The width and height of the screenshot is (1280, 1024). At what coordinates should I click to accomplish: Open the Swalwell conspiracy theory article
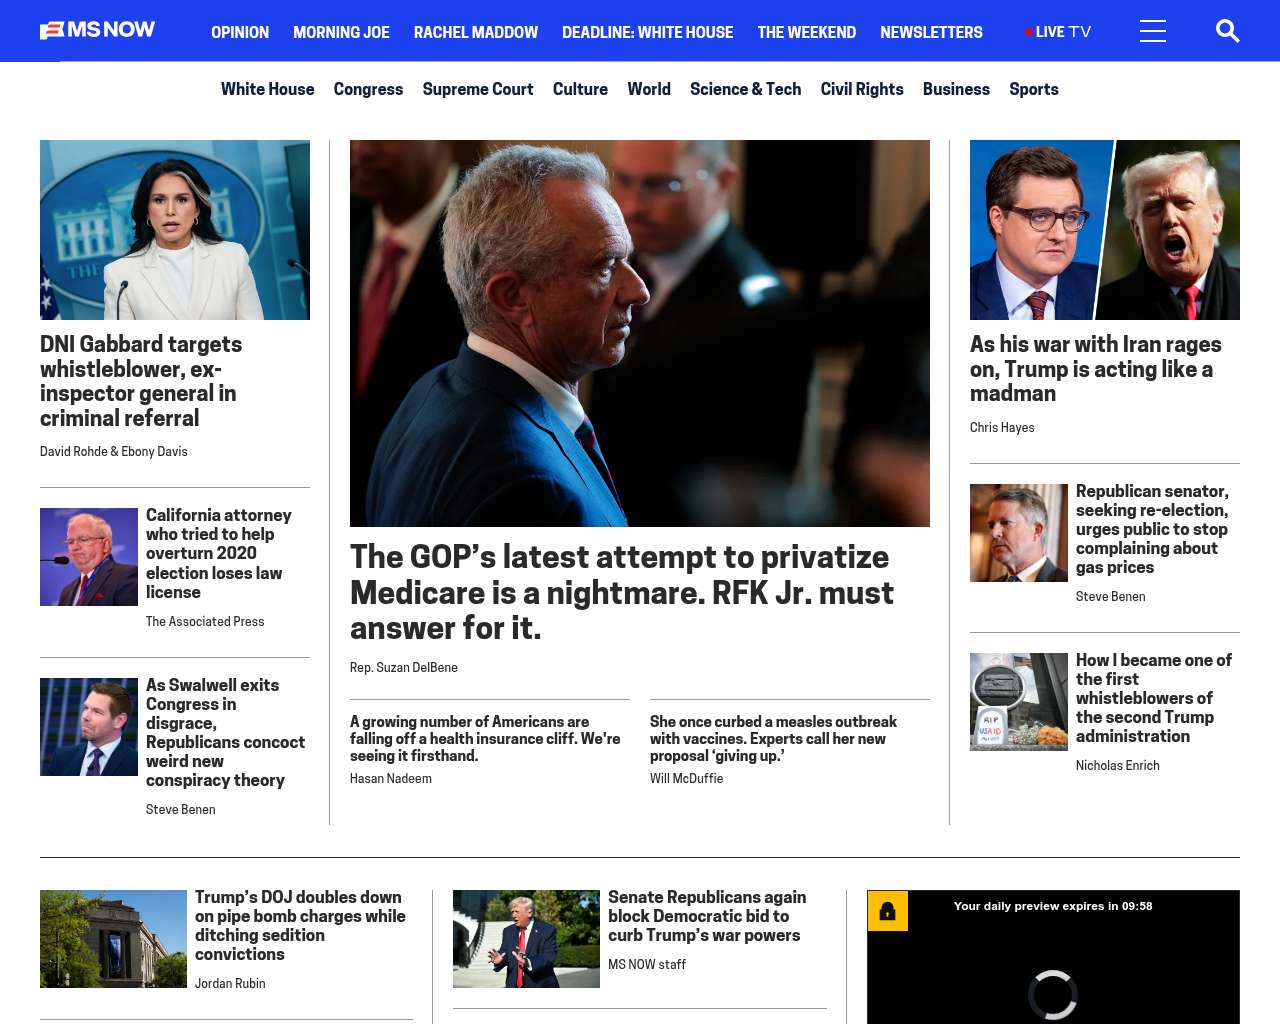(226, 732)
